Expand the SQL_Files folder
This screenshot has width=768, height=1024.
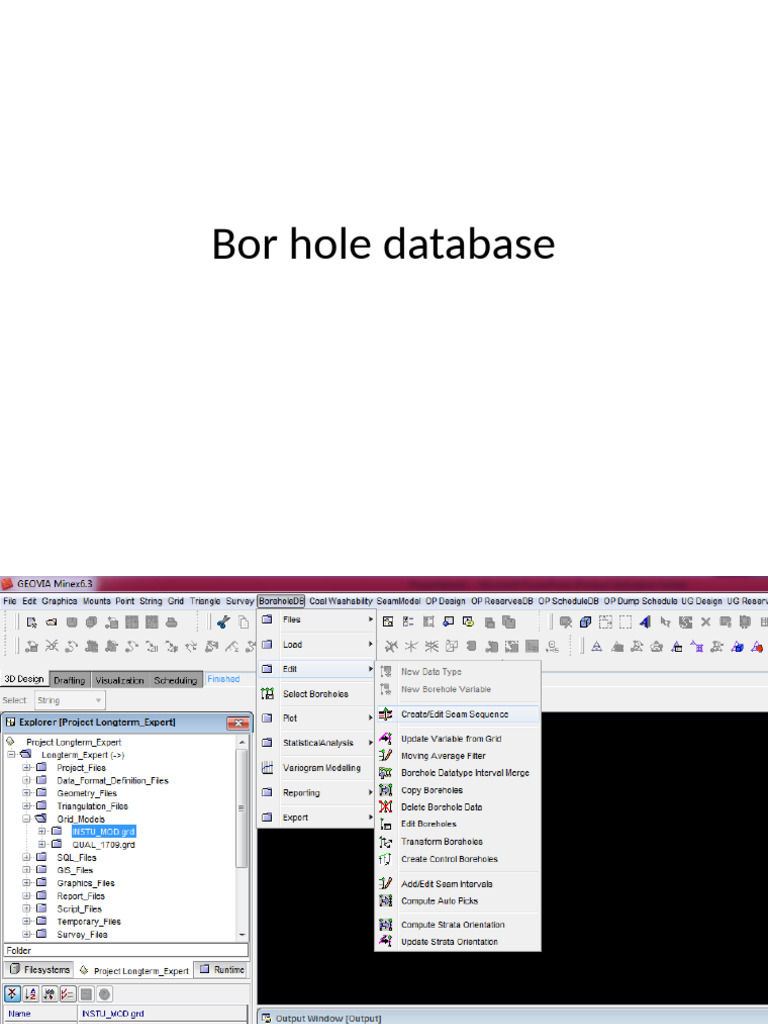pos(27,857)
